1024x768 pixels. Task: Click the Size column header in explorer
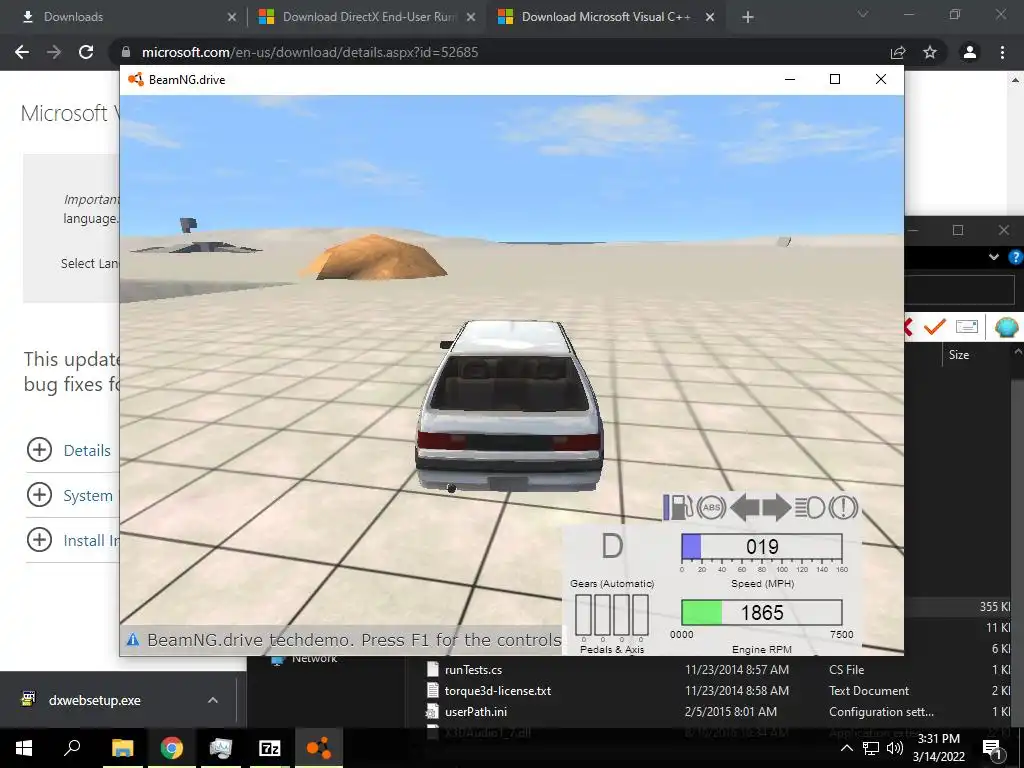(x=959, y=355)
